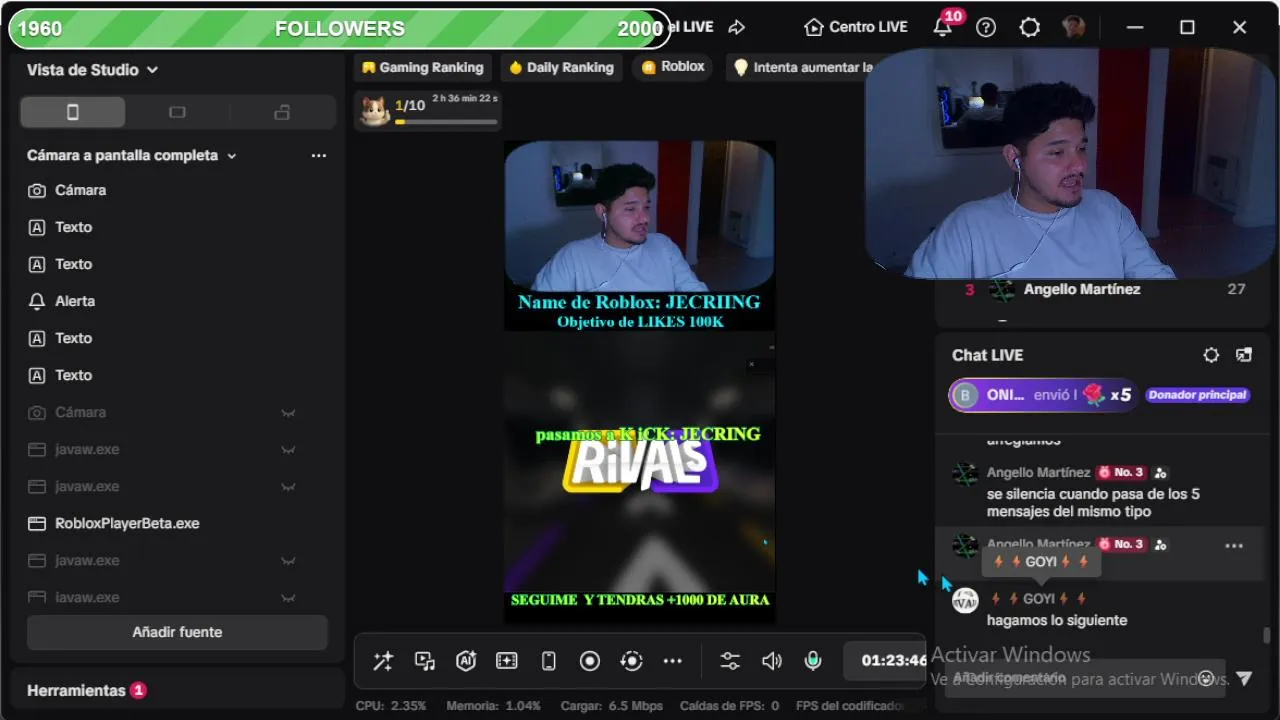Click the window icon of RobloxPlayerBeta.exe
The image size is (1280, 720).
coord(37,523)
